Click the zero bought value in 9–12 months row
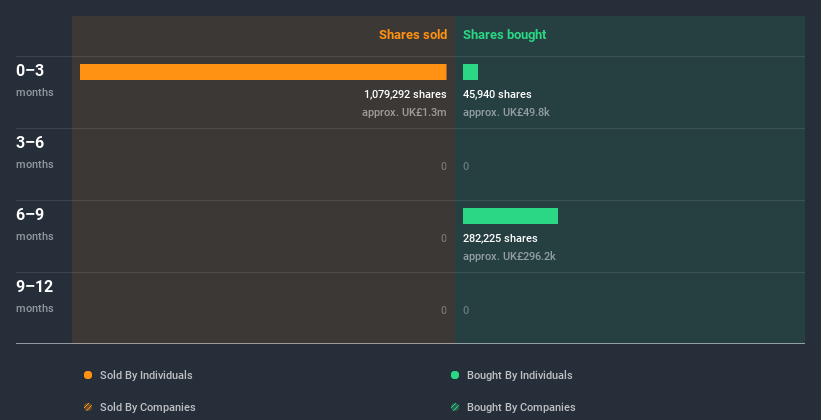This screenshot has width=821, height=420. (466, 311)
